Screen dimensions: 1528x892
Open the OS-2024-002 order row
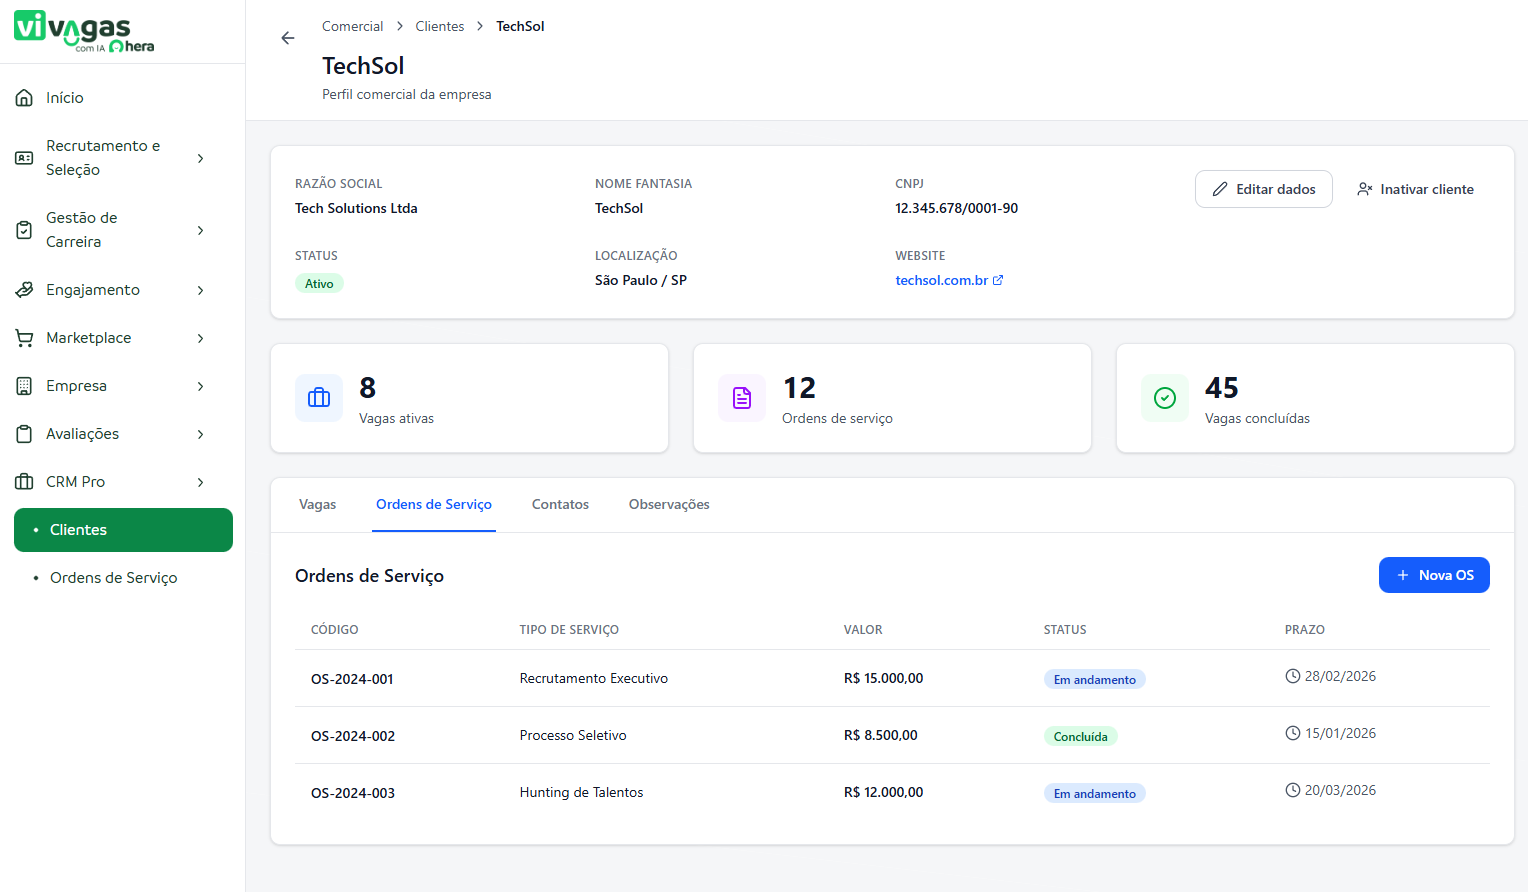(x=353, y=736)
